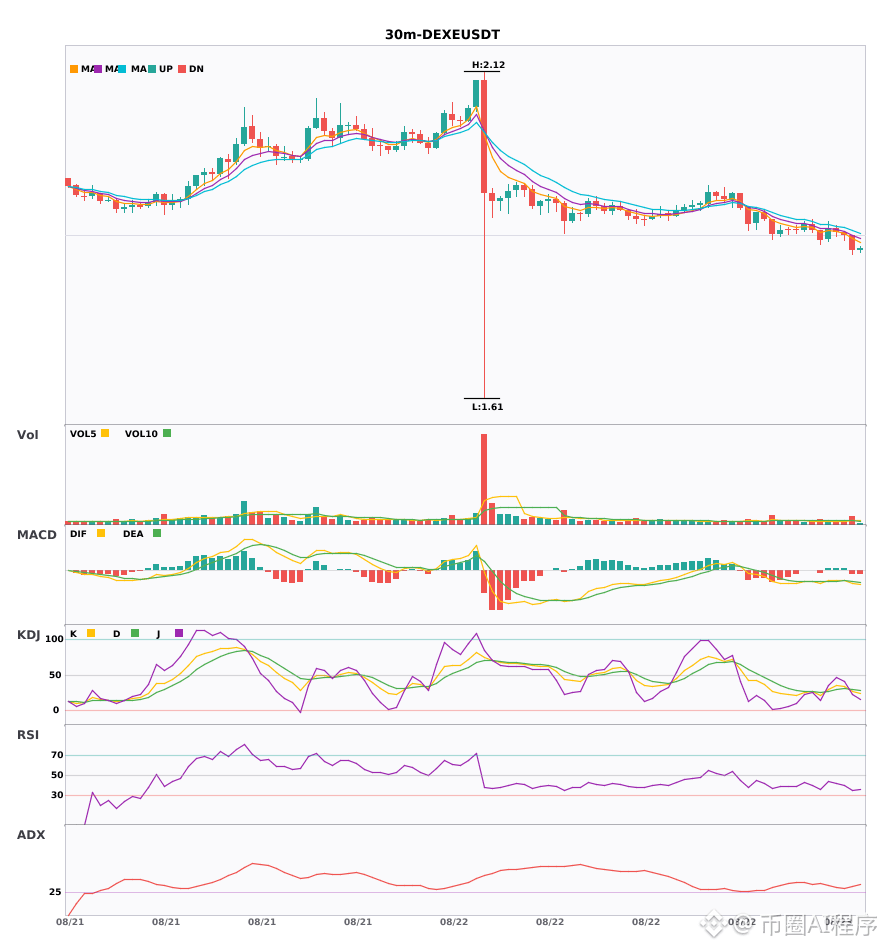Image resolution: width=885 pixels, height=950 pixels.
Task: Click the cyan MA legend swatch
Action: 122,69
